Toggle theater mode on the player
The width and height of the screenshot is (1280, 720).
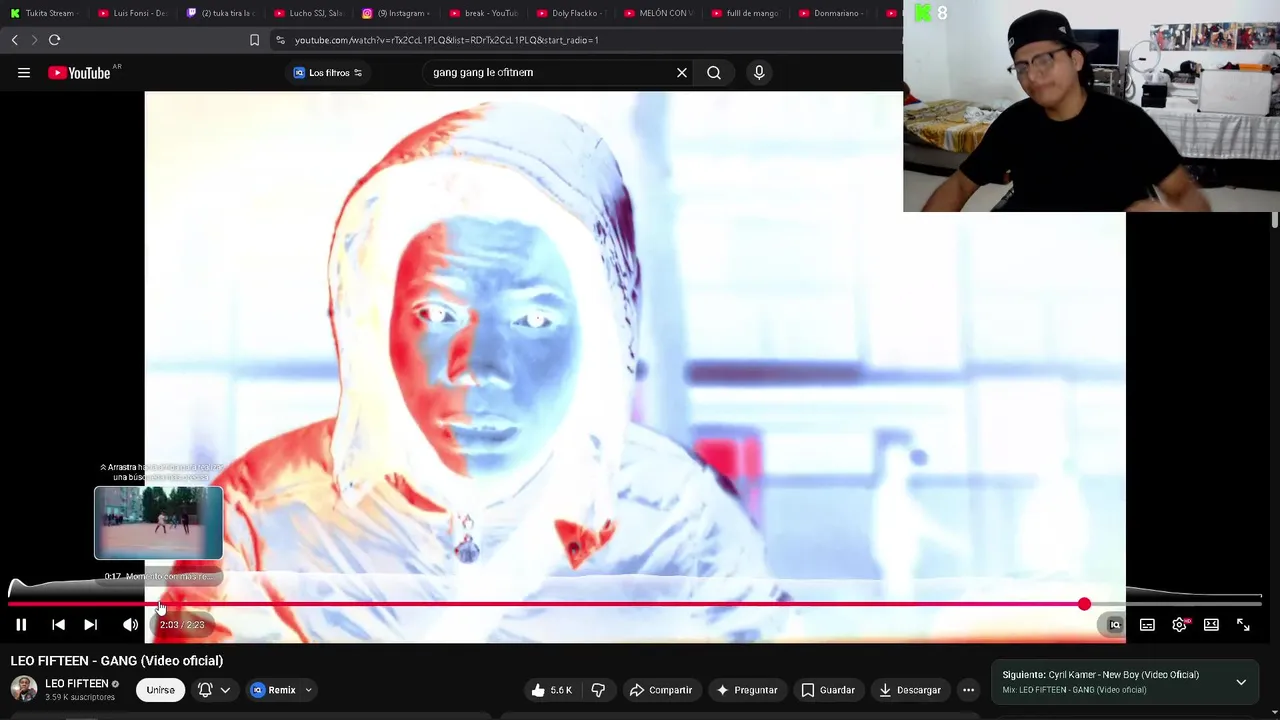tap(1211, 625)
